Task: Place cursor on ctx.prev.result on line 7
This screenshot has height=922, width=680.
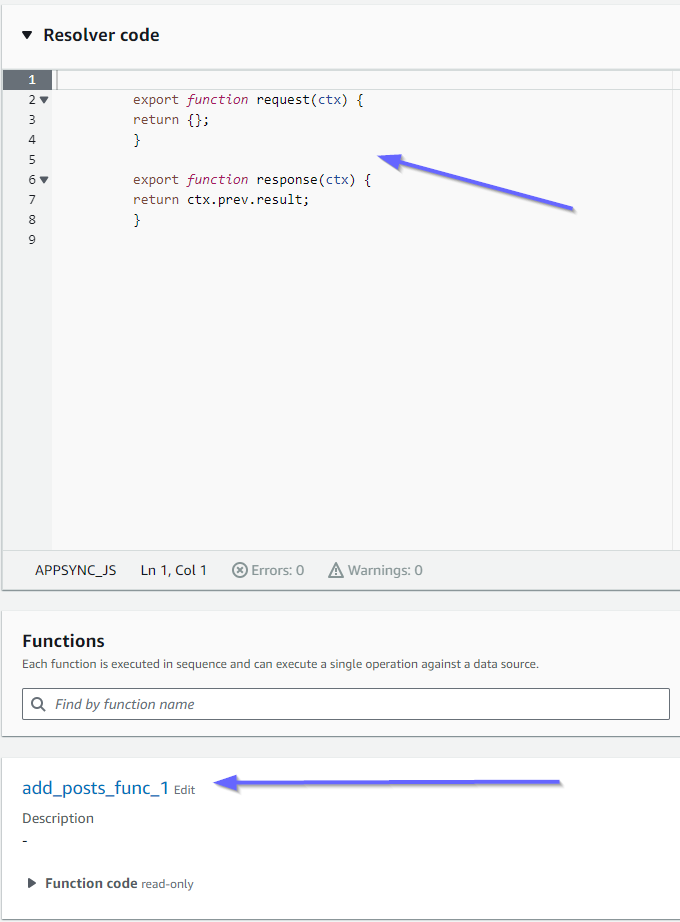Action: pyautogui.click(x=250, y=199)
